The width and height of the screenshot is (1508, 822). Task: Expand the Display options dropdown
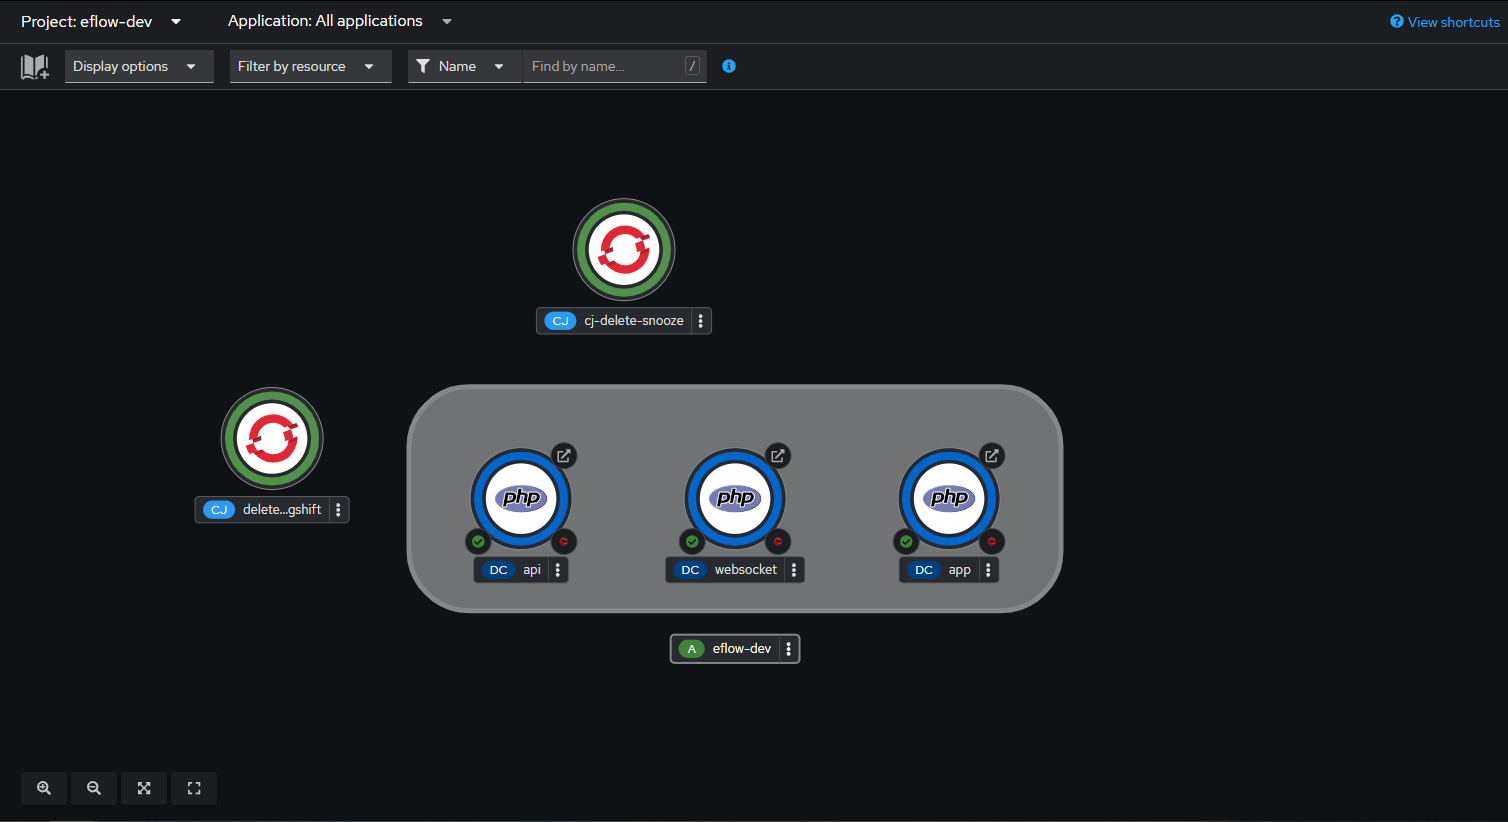[x=139, y=66]
